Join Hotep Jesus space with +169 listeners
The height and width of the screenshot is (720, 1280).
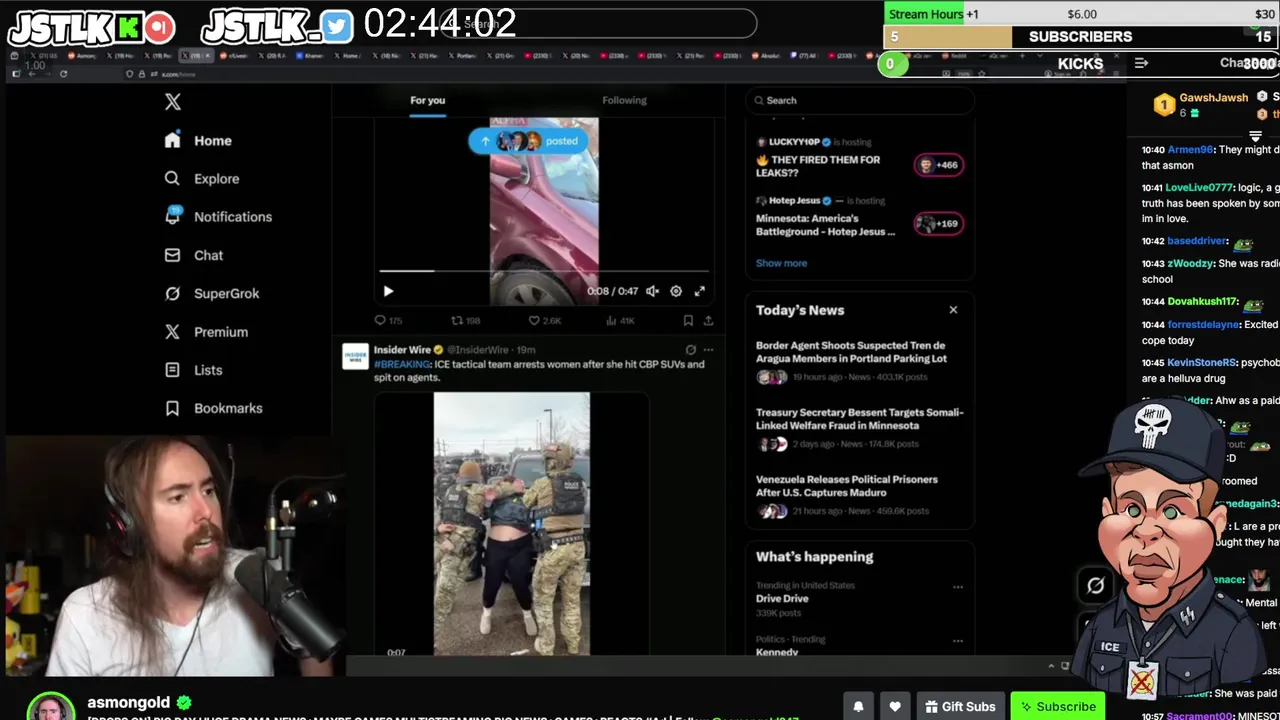pyautogui.click(x=938, y=224)
